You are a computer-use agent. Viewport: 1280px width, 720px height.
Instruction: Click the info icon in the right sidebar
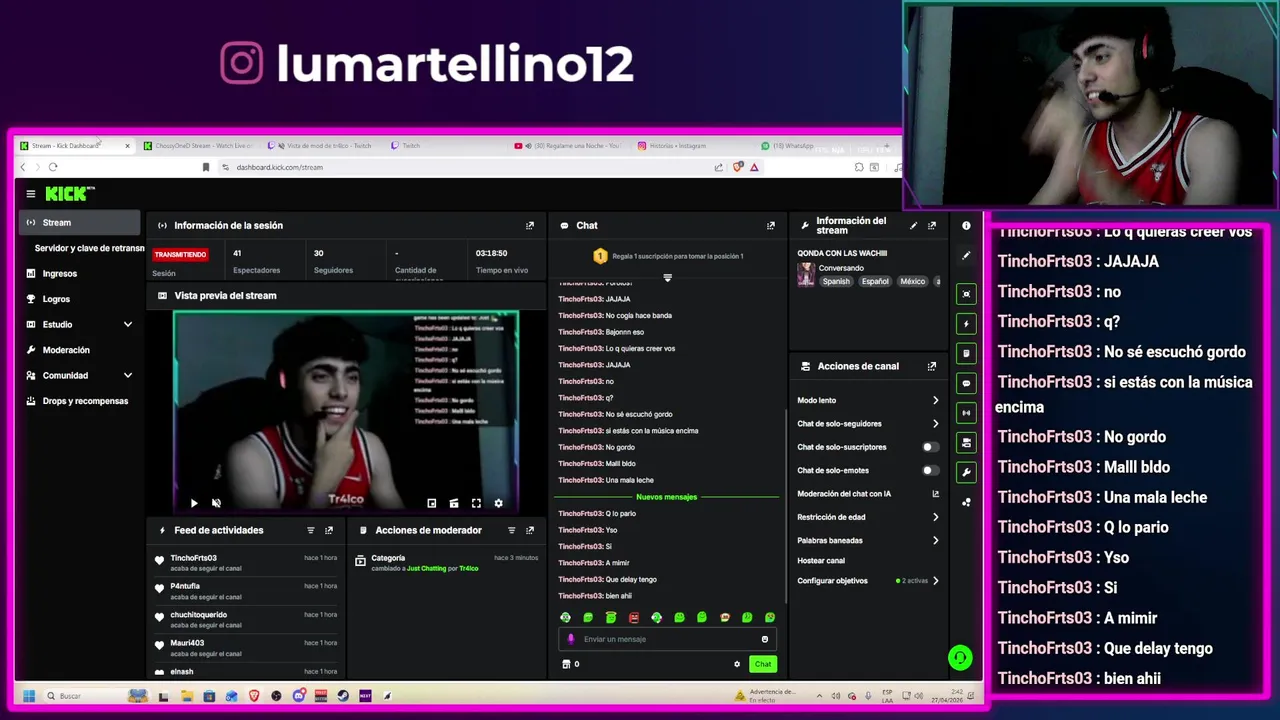point(966,226)
